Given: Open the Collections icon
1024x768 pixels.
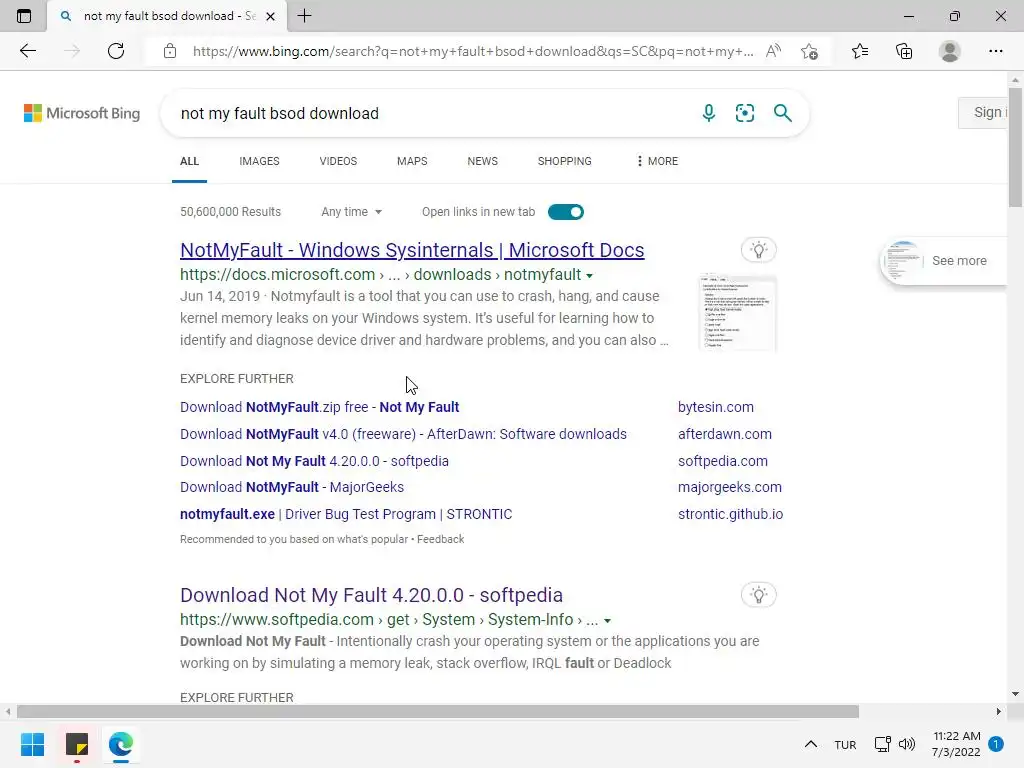Looking at the screenshot, I should (x=904, y=51).
